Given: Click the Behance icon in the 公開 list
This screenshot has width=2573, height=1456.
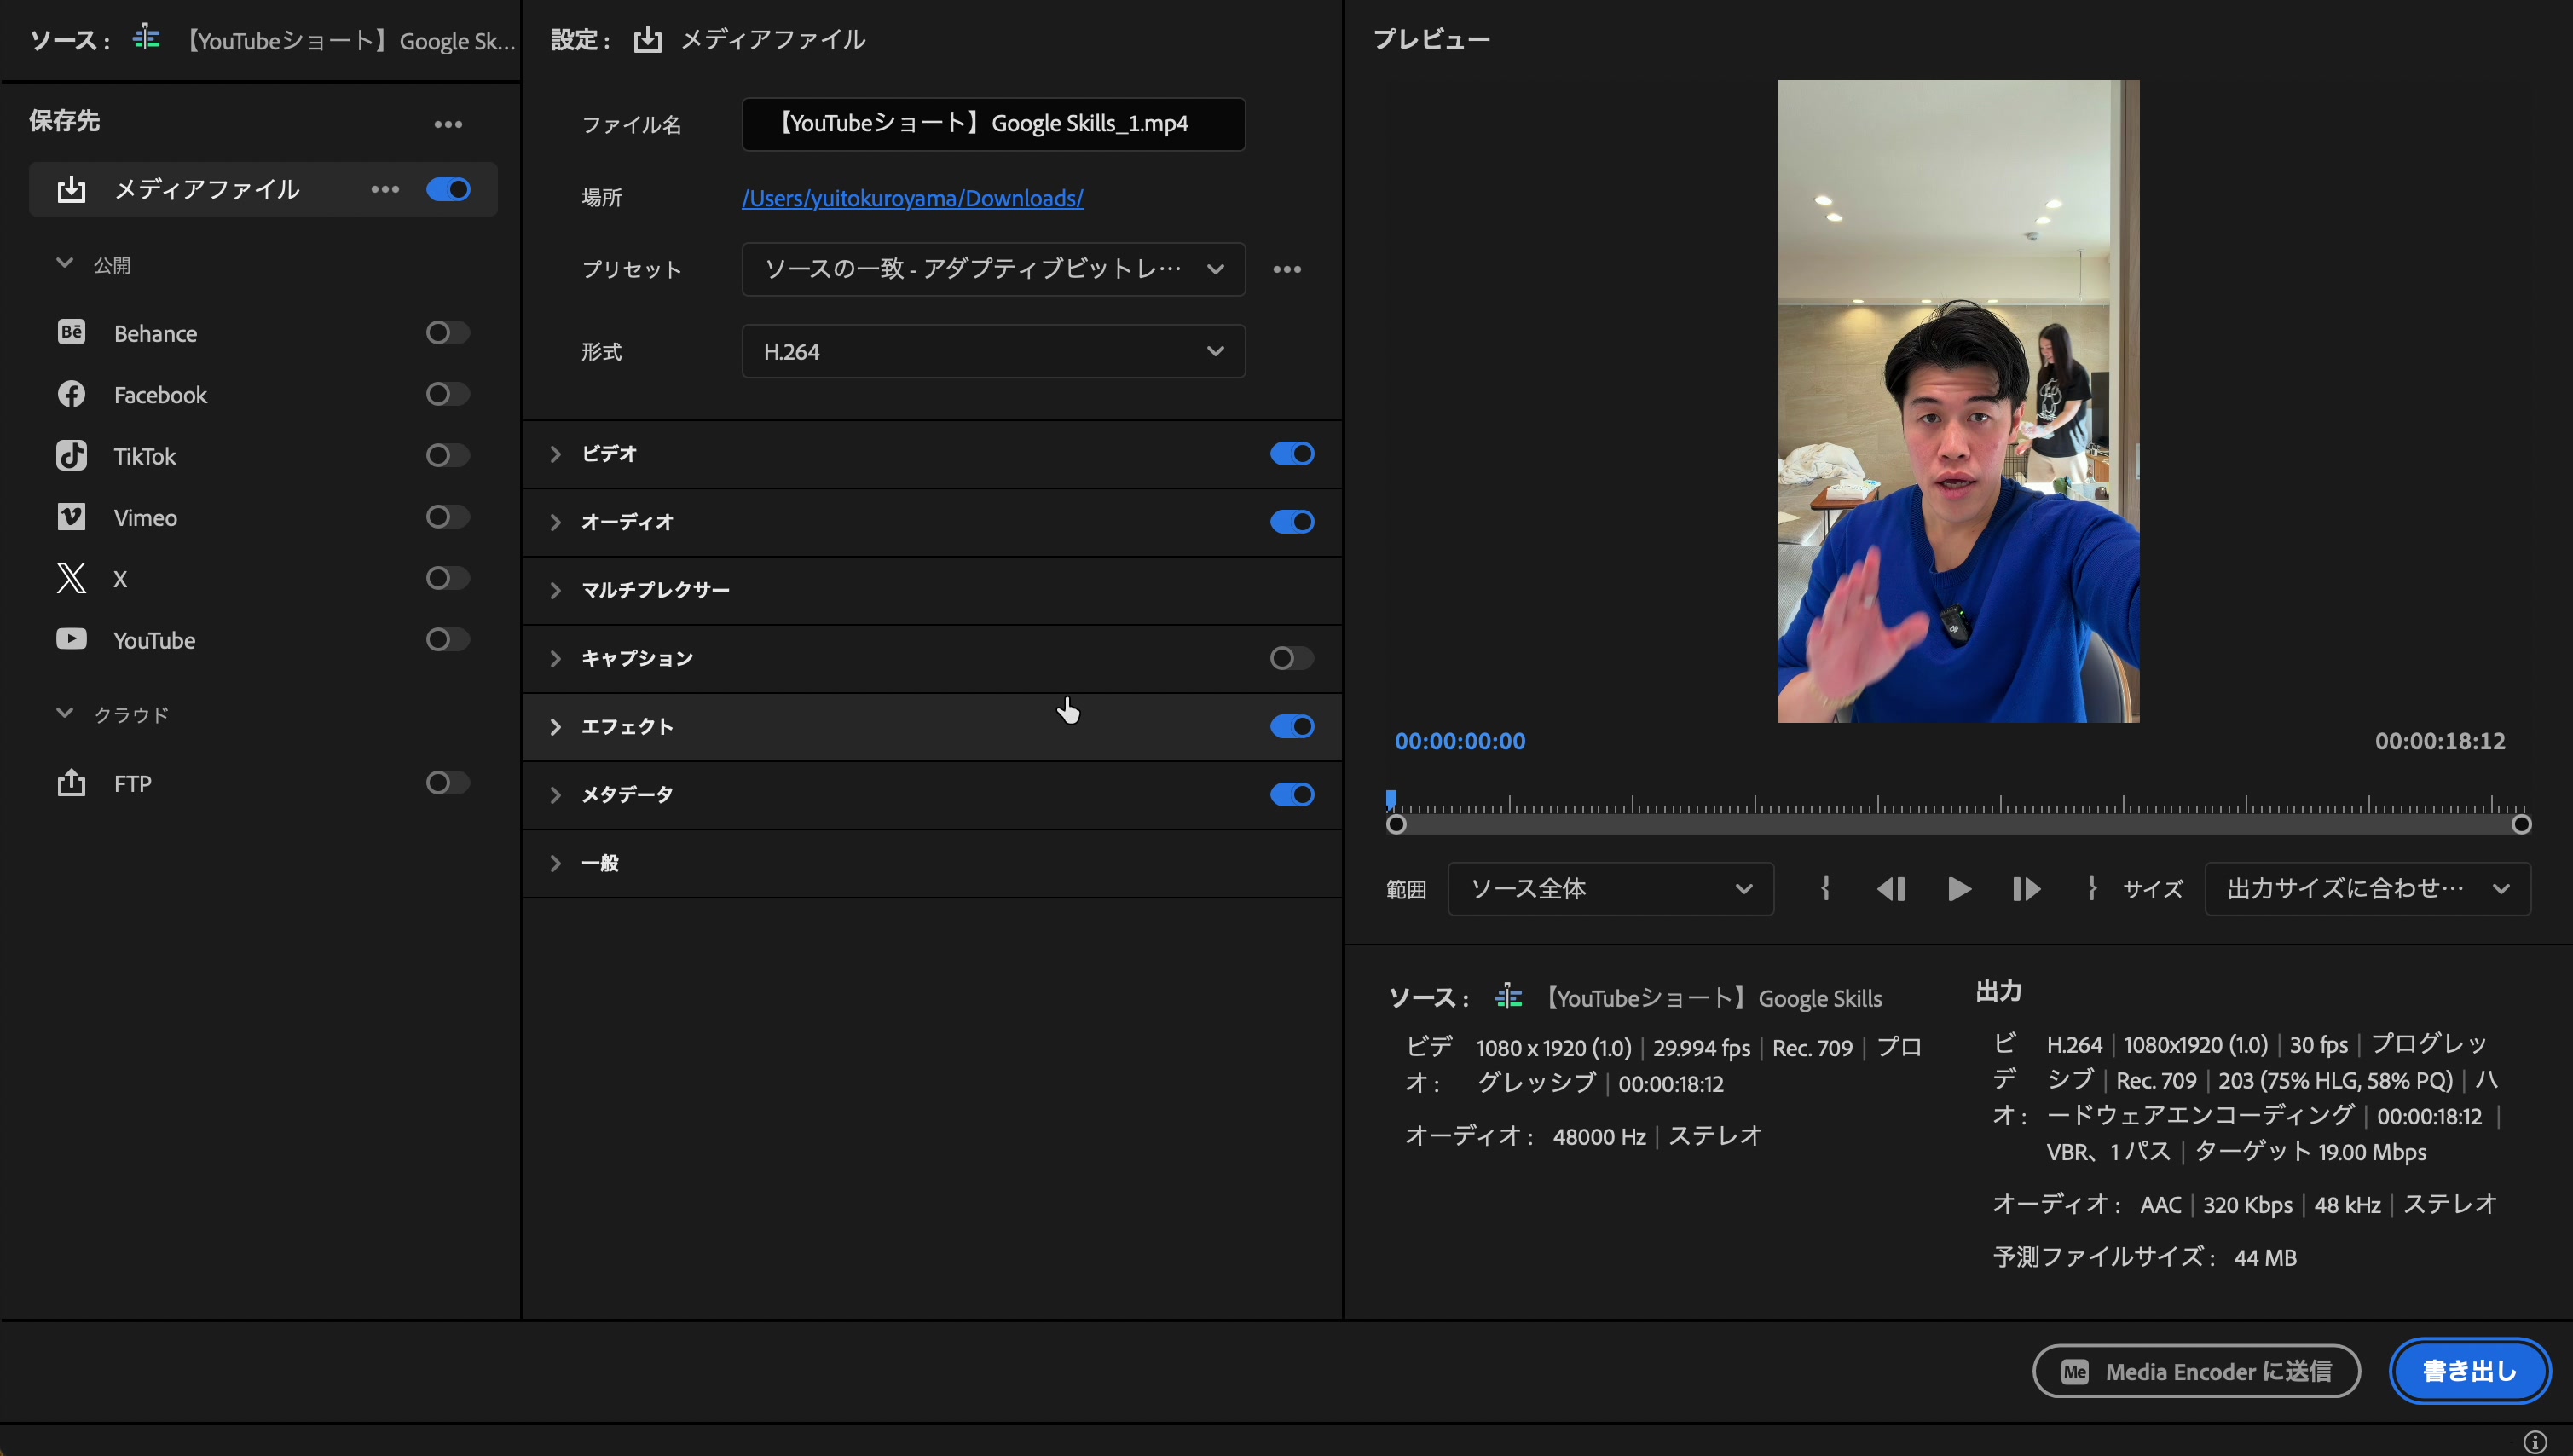Looking at the screenshot, I should pyautogui.click(x=71, y=332).
